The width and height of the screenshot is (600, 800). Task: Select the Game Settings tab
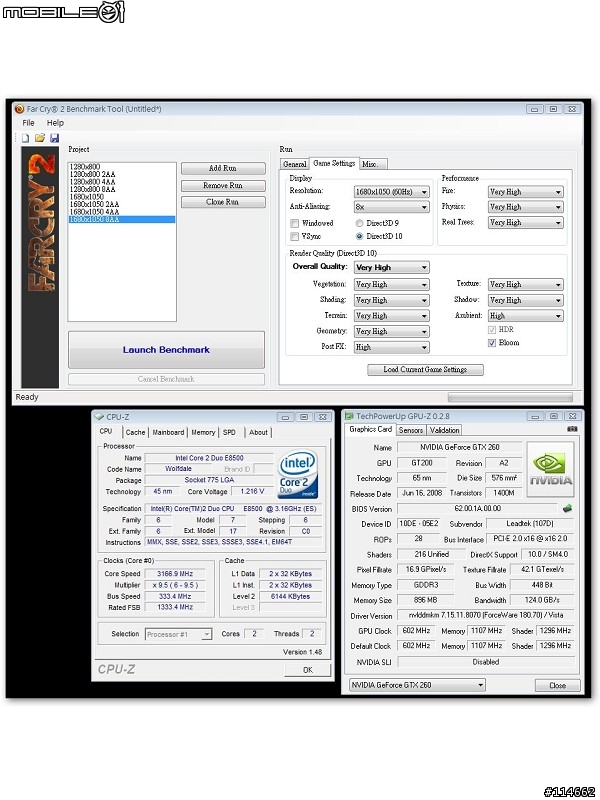pyautogui.click(x=334, y=163)
